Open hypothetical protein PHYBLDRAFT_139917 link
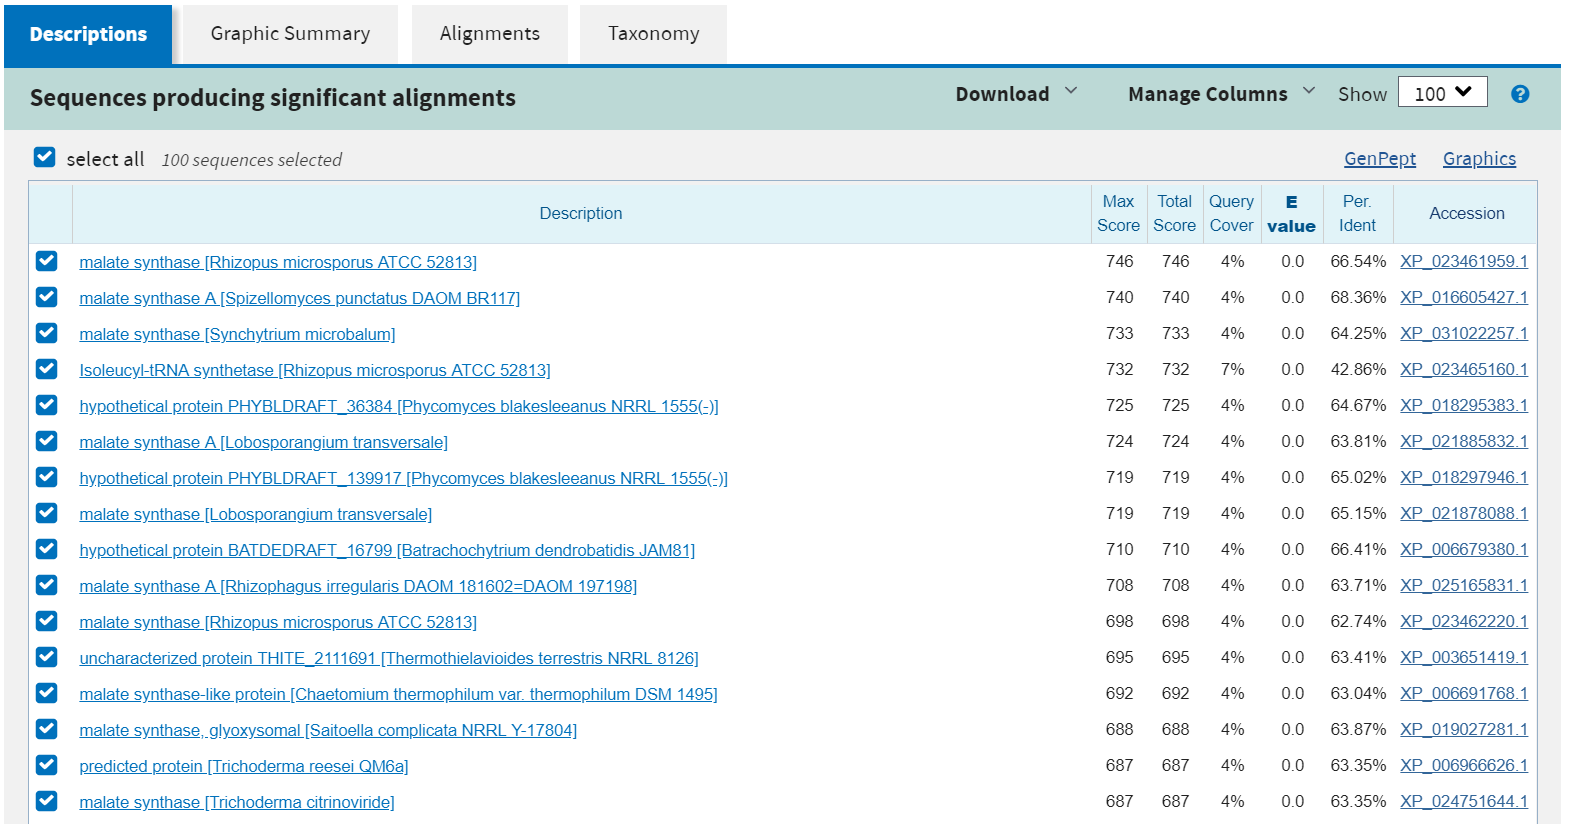Image resolution: width=1570 pixels, height=824 pixels. pos(403,478)
